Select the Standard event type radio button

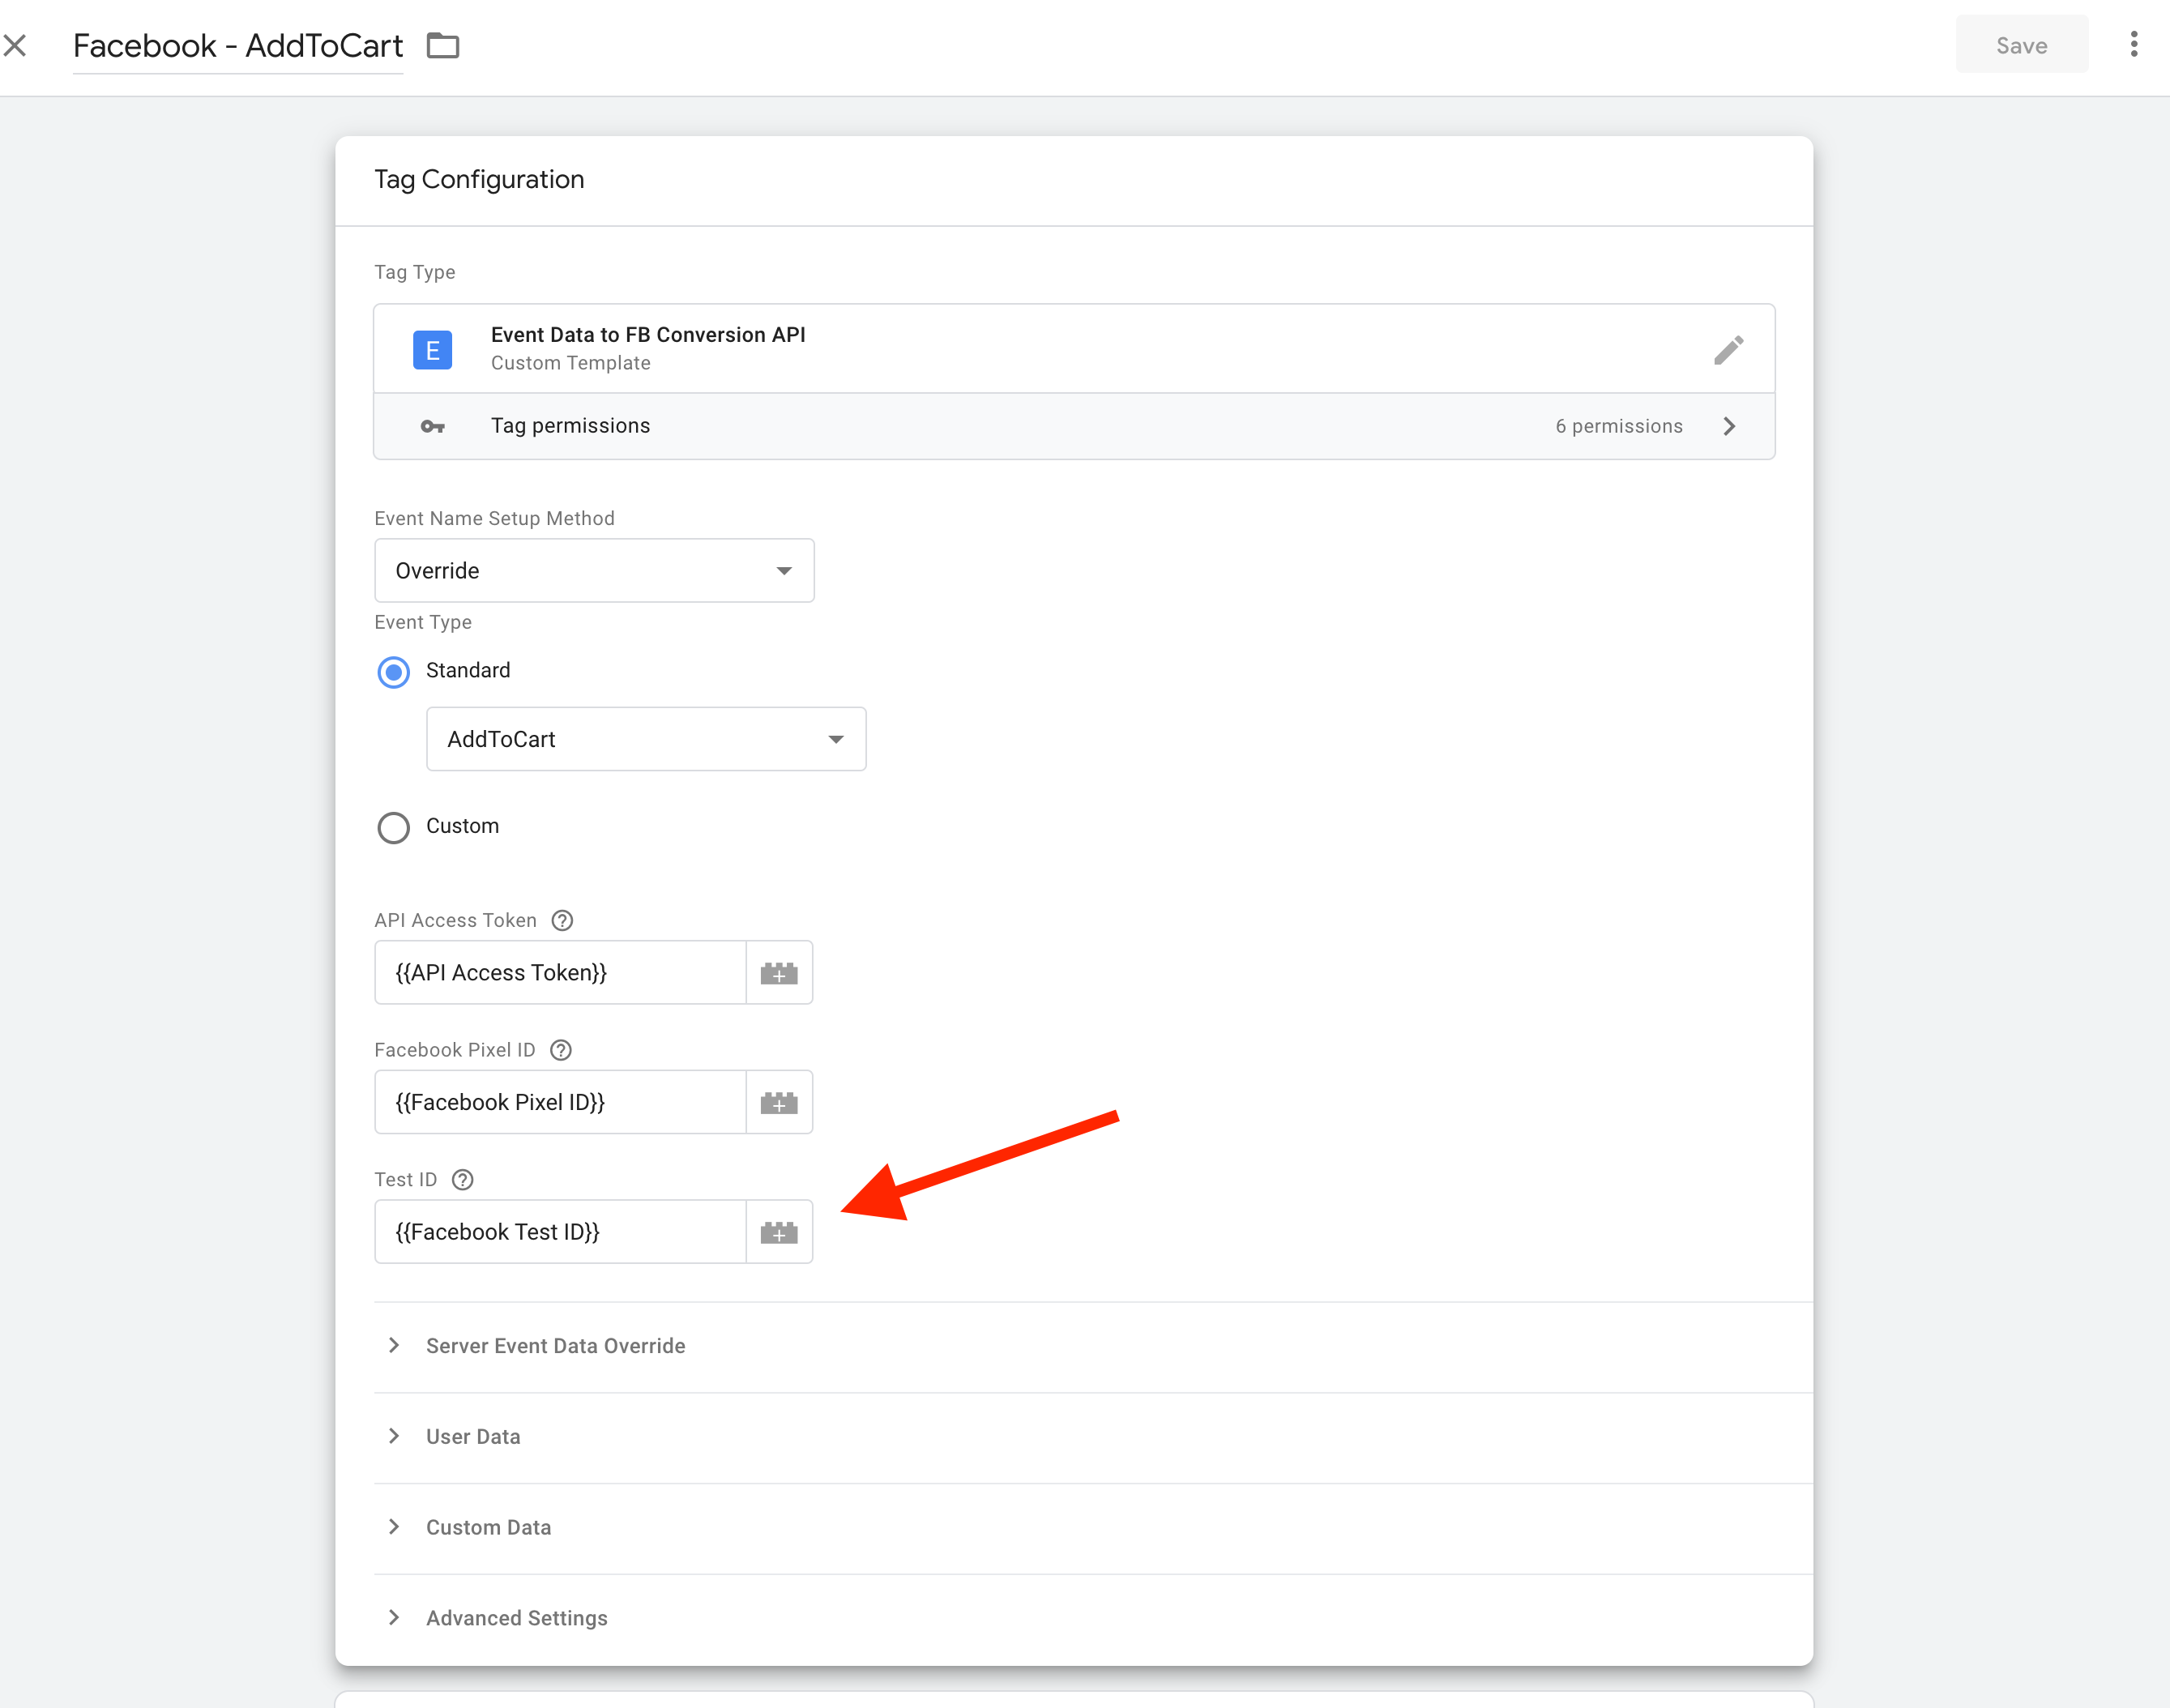coord(393,672)
